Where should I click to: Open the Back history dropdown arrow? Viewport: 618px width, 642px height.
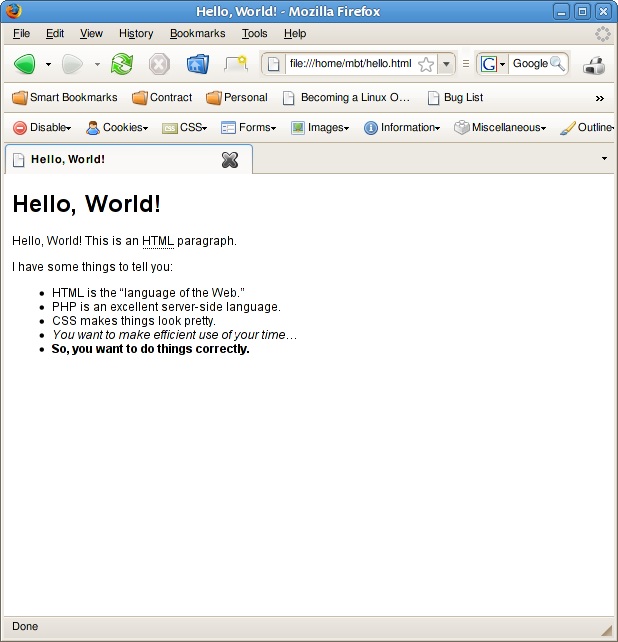pyautogui.click(x=48, y=64)
